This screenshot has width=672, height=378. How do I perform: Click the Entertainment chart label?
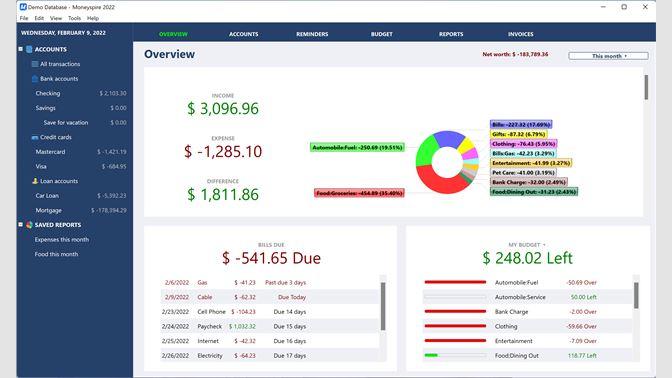531,163
